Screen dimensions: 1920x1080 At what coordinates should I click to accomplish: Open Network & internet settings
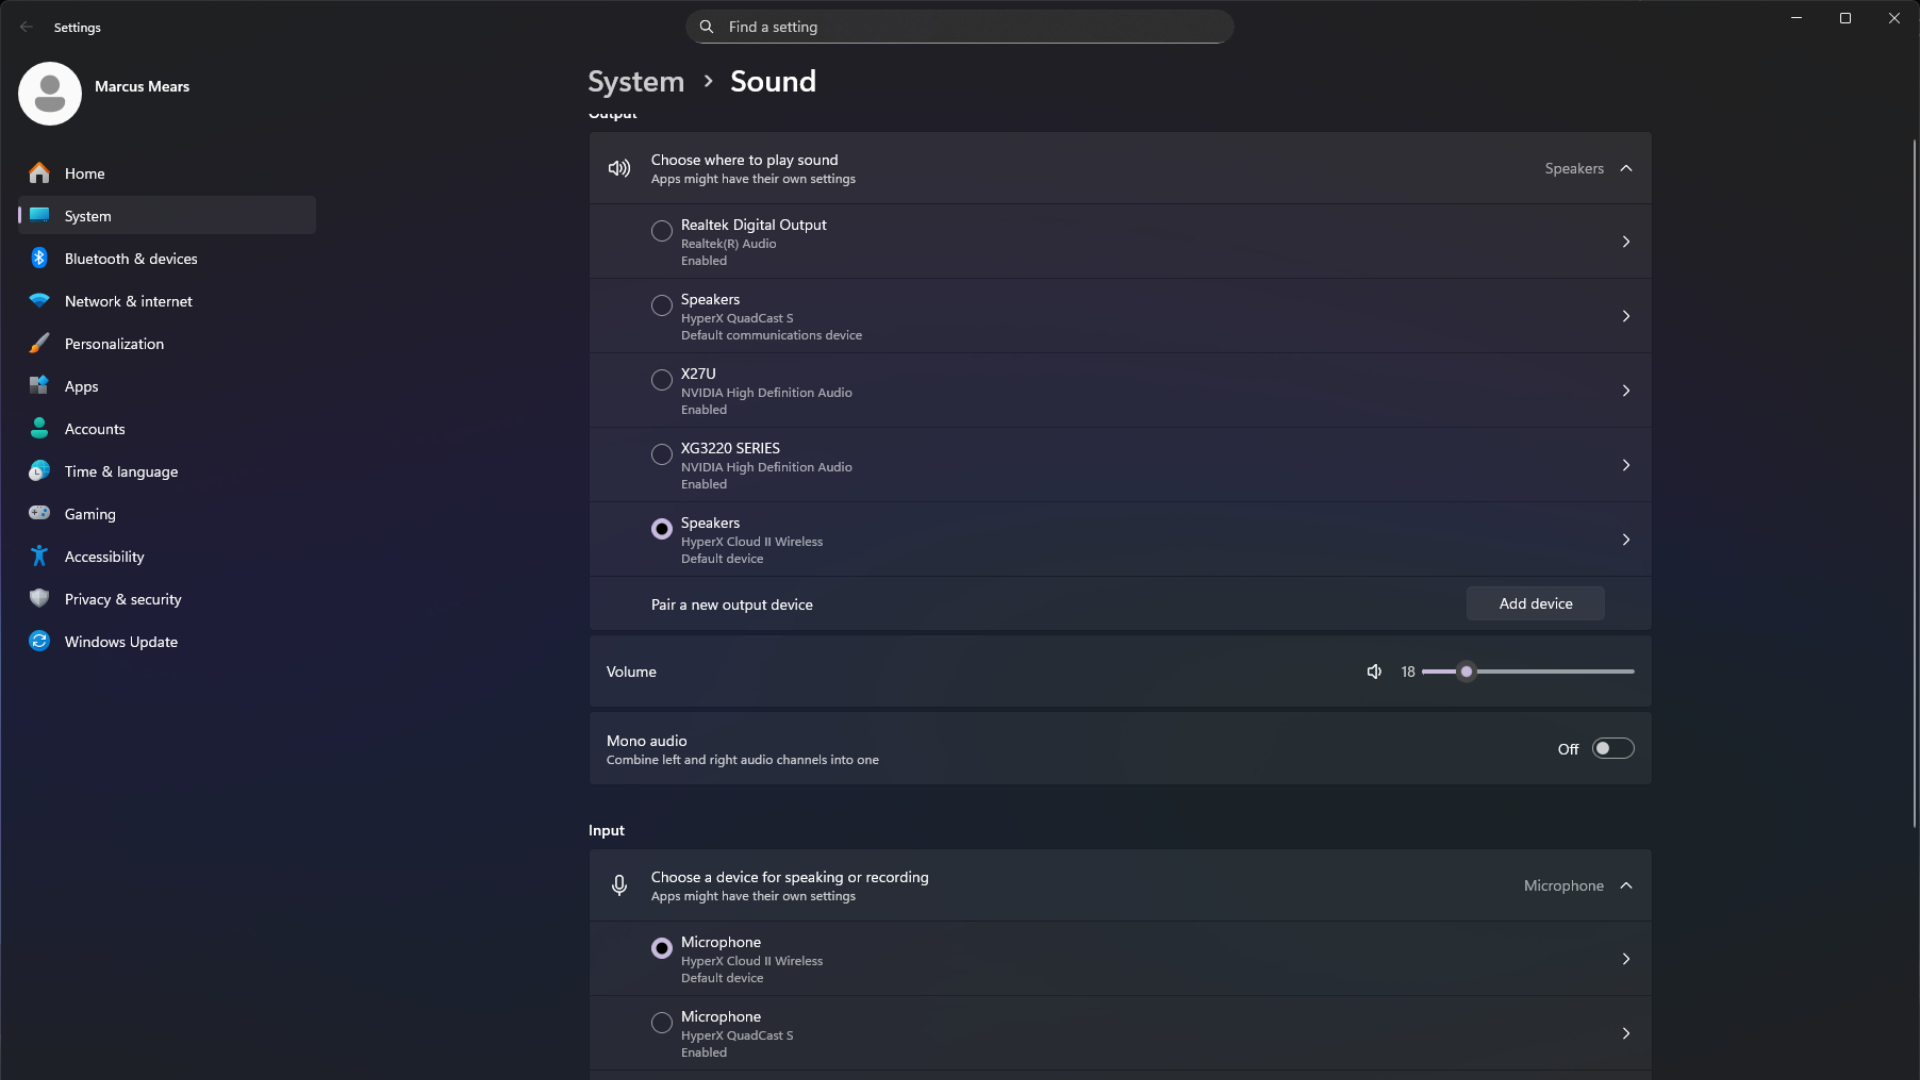coord(128,300)
